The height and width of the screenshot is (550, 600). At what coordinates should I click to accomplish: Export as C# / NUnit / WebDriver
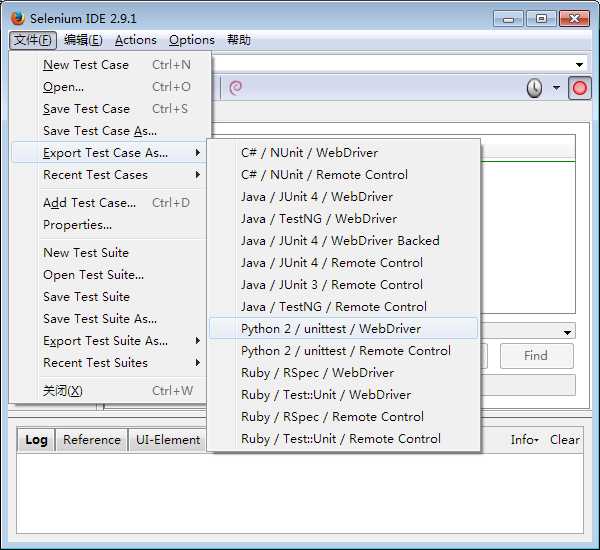coord(344,153)
